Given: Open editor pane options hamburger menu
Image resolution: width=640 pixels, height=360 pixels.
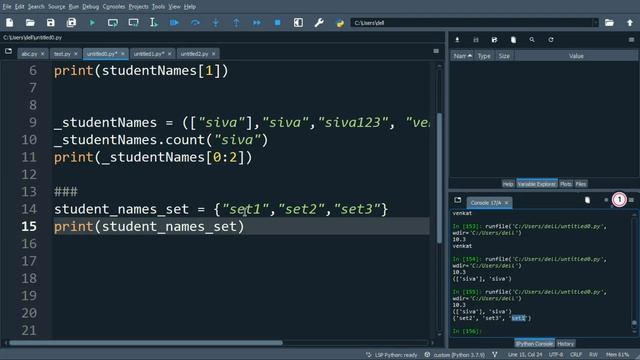Looking at the screenshot, I should point(436,51).
